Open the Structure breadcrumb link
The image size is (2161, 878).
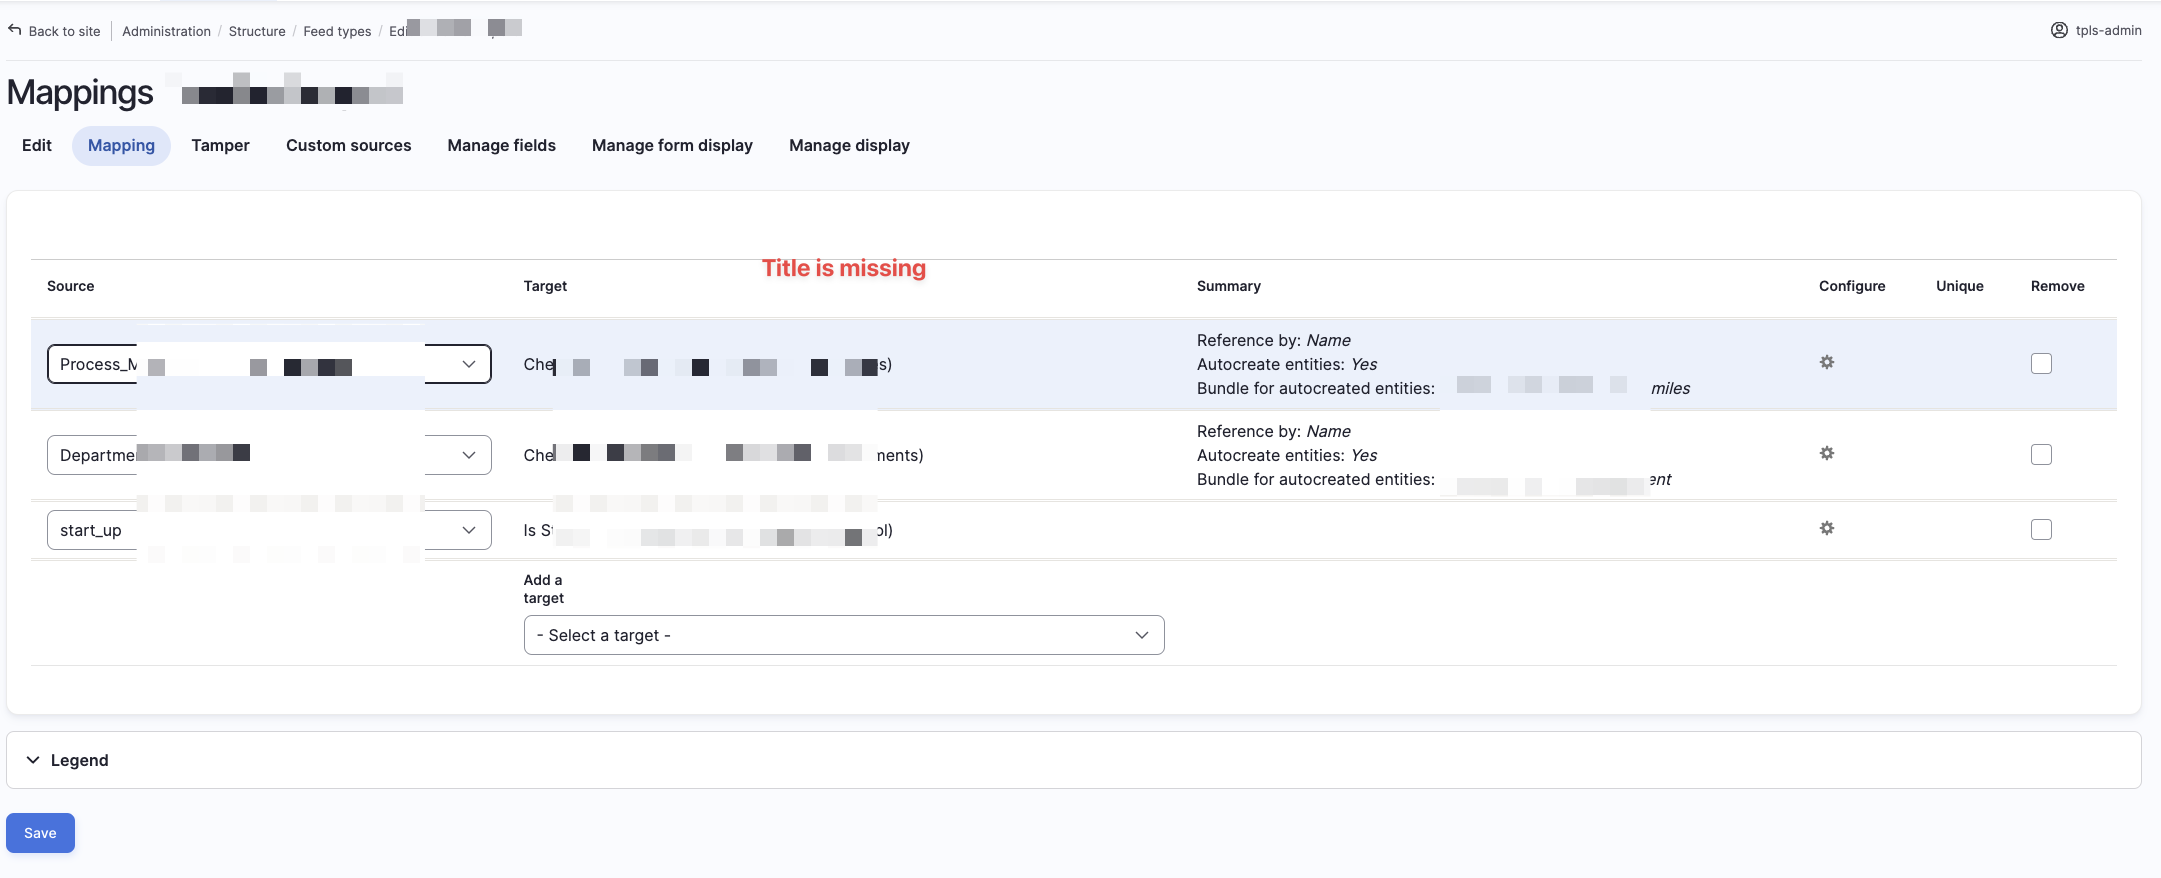point(257,31)
